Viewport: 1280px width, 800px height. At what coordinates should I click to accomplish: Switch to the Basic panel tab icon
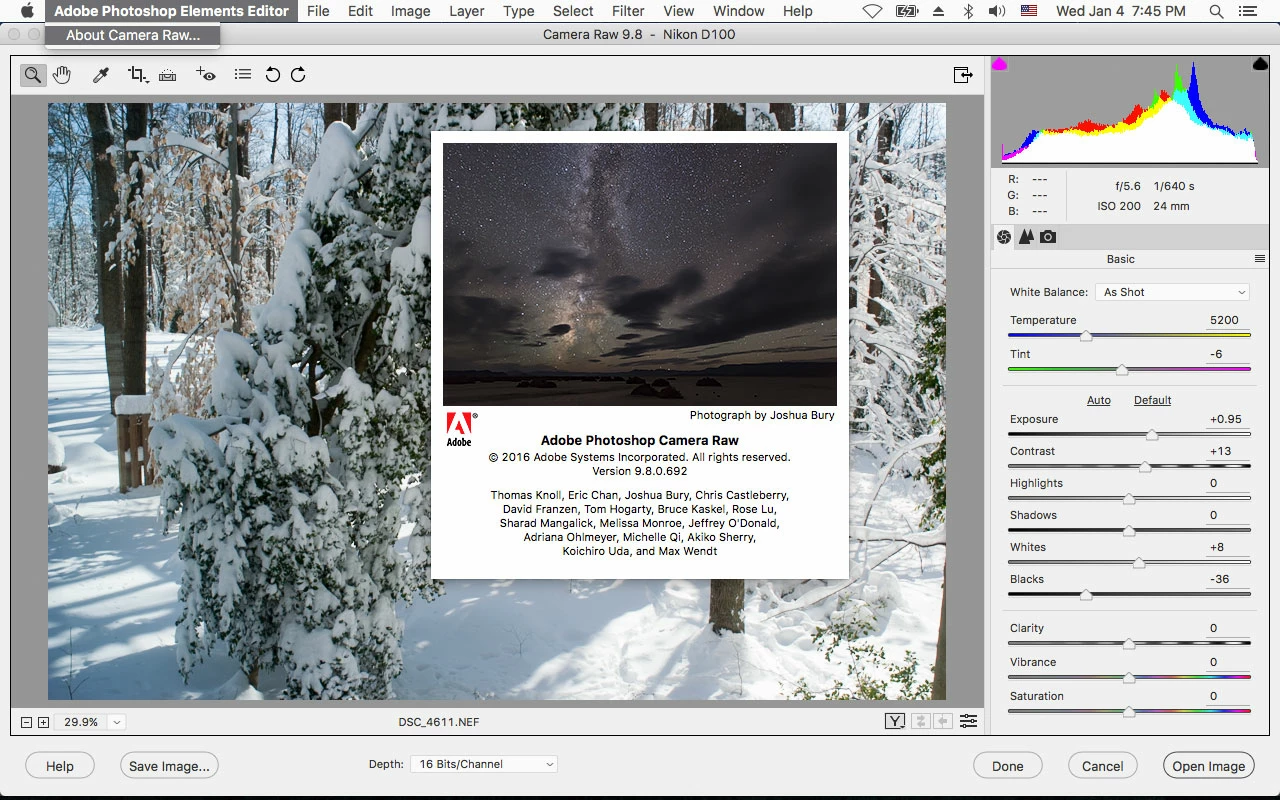click(1004, 237)
